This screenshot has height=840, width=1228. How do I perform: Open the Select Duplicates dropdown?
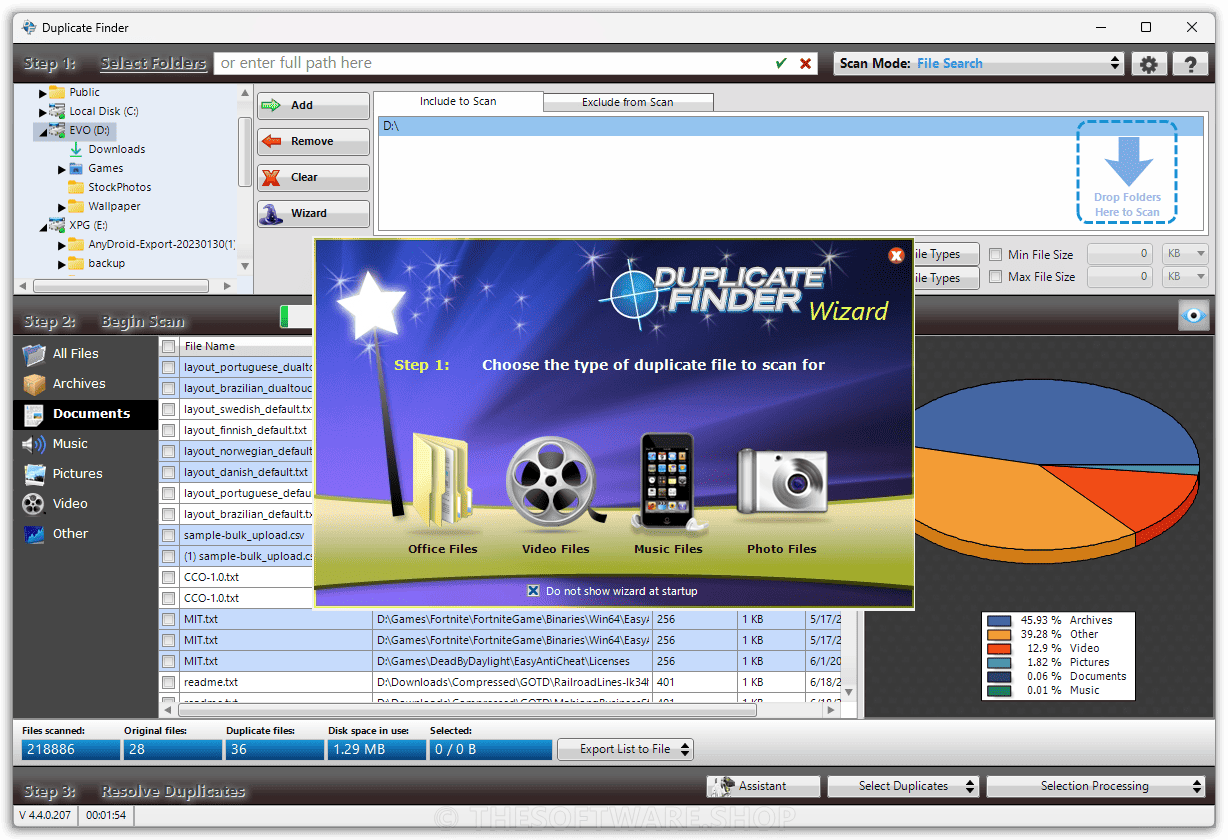point(903,786)
